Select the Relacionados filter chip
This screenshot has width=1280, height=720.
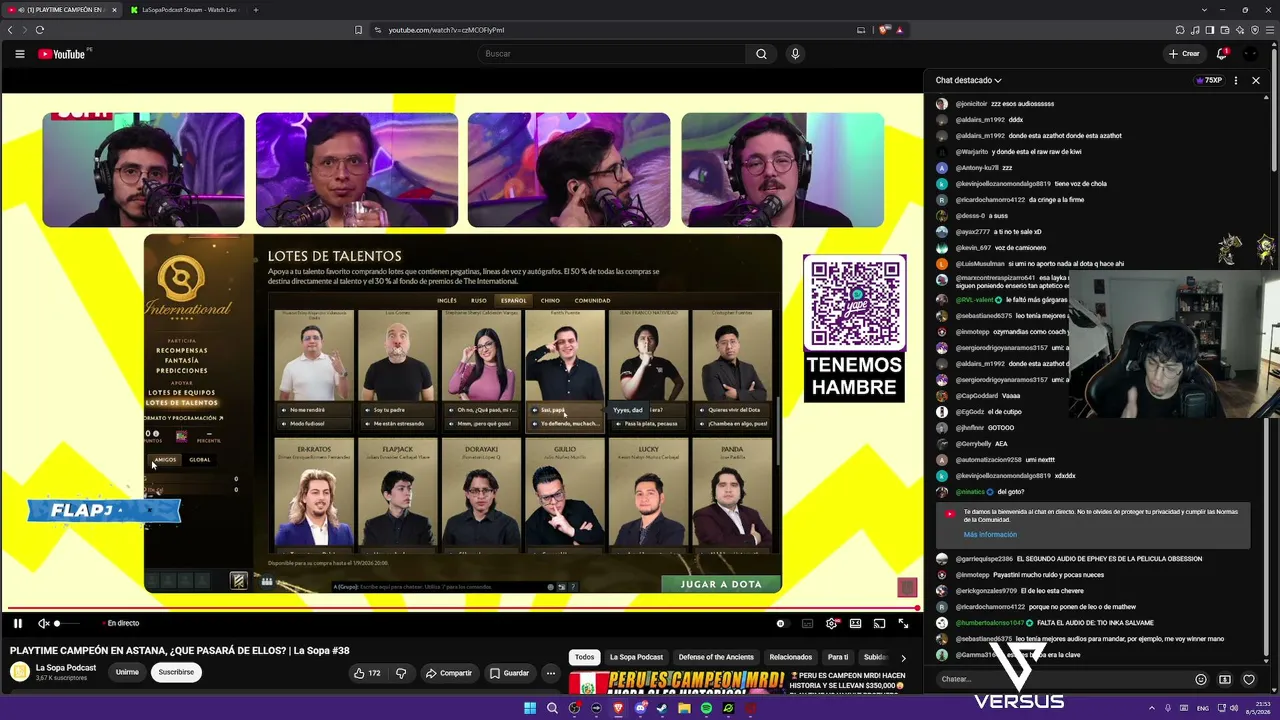click(790, 657)
